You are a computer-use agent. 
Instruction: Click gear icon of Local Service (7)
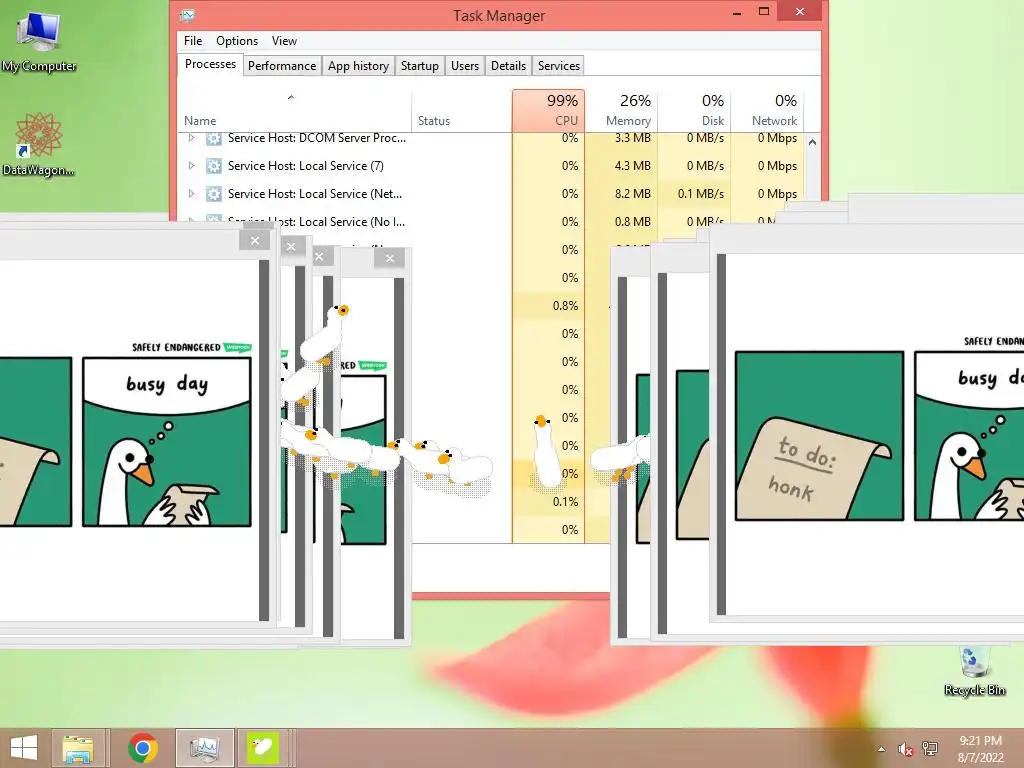[x=214, y=166]
